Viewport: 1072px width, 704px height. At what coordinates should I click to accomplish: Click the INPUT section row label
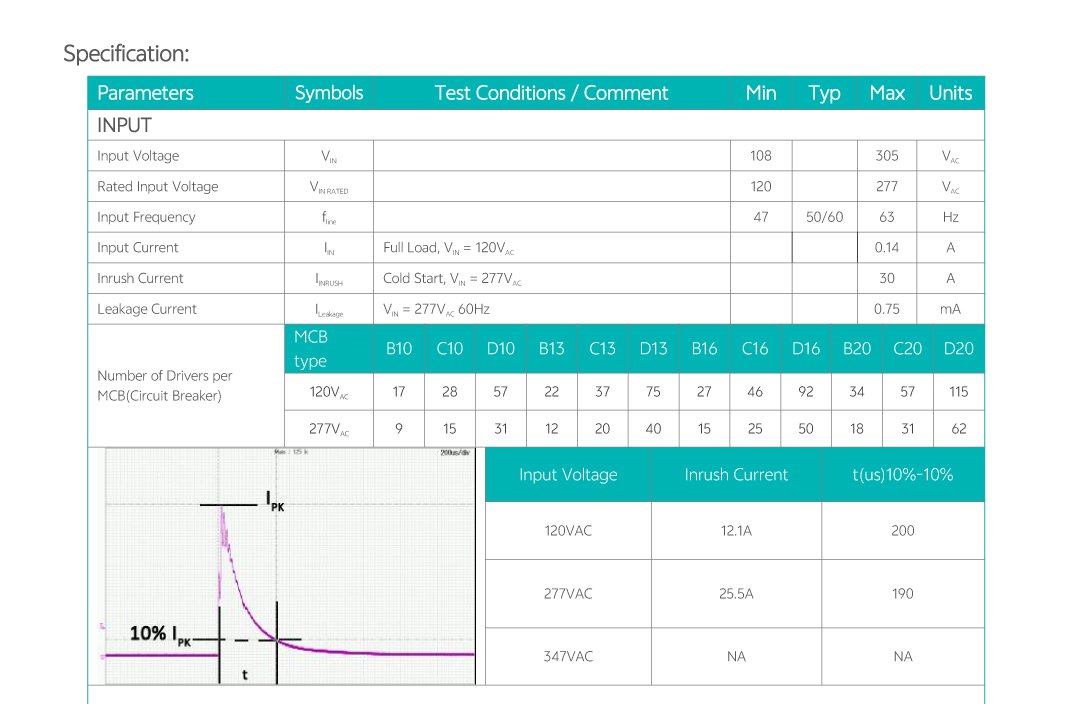coord(124,125)
